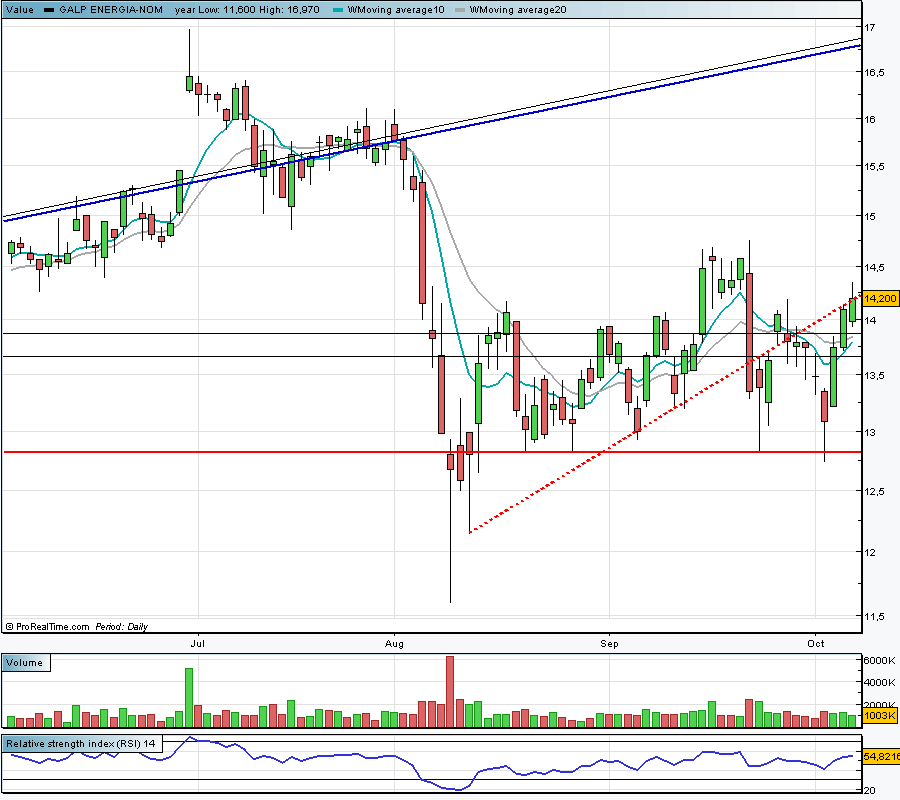The width and height of the screenshot is (900, 800).
Task: Click the yellow 54,8216 RSI value tag
Action: click(881, 757)
